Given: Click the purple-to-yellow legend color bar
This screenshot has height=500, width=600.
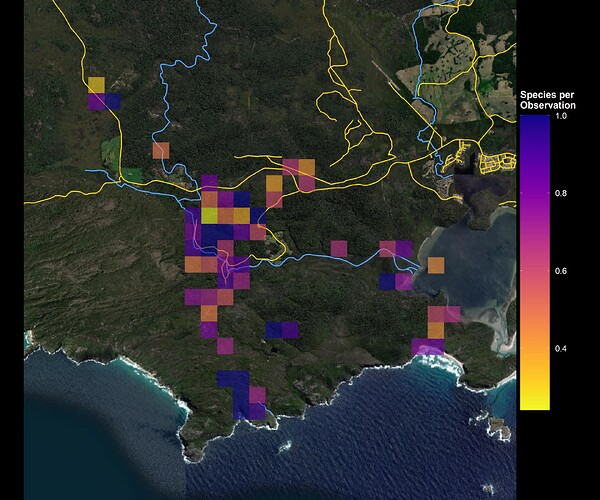Looking at the screenshot, I should (535, 263).
